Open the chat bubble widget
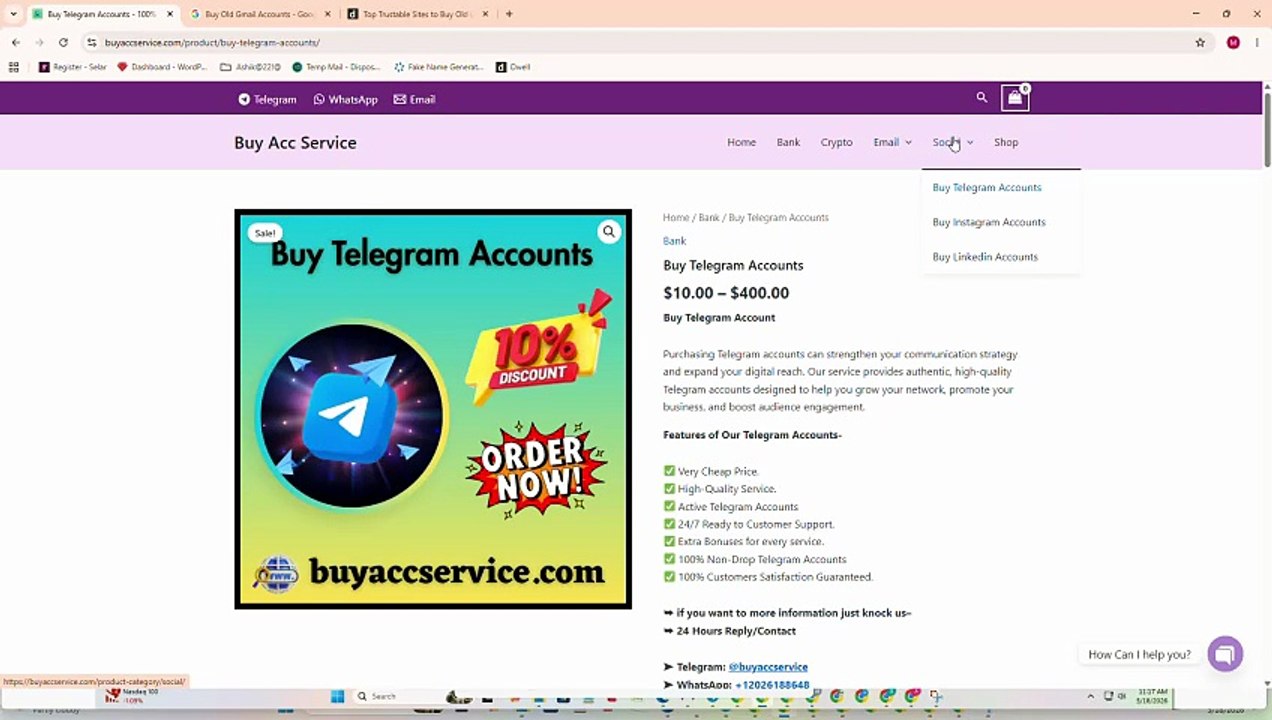Image resolution: width=1272 pixels, height=720 pixels. coord(1225,654)
